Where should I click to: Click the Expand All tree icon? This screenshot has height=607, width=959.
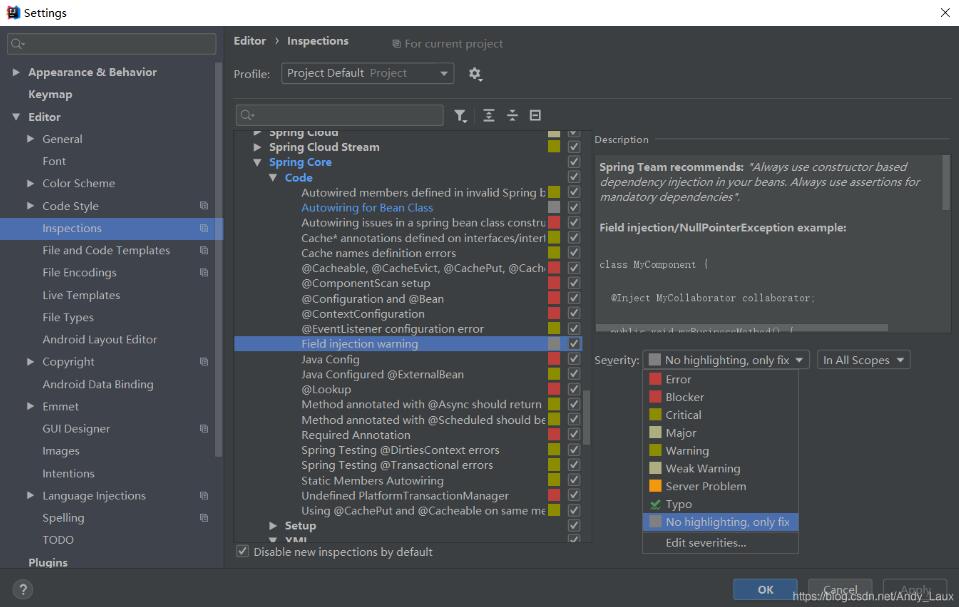pos(488,116)
